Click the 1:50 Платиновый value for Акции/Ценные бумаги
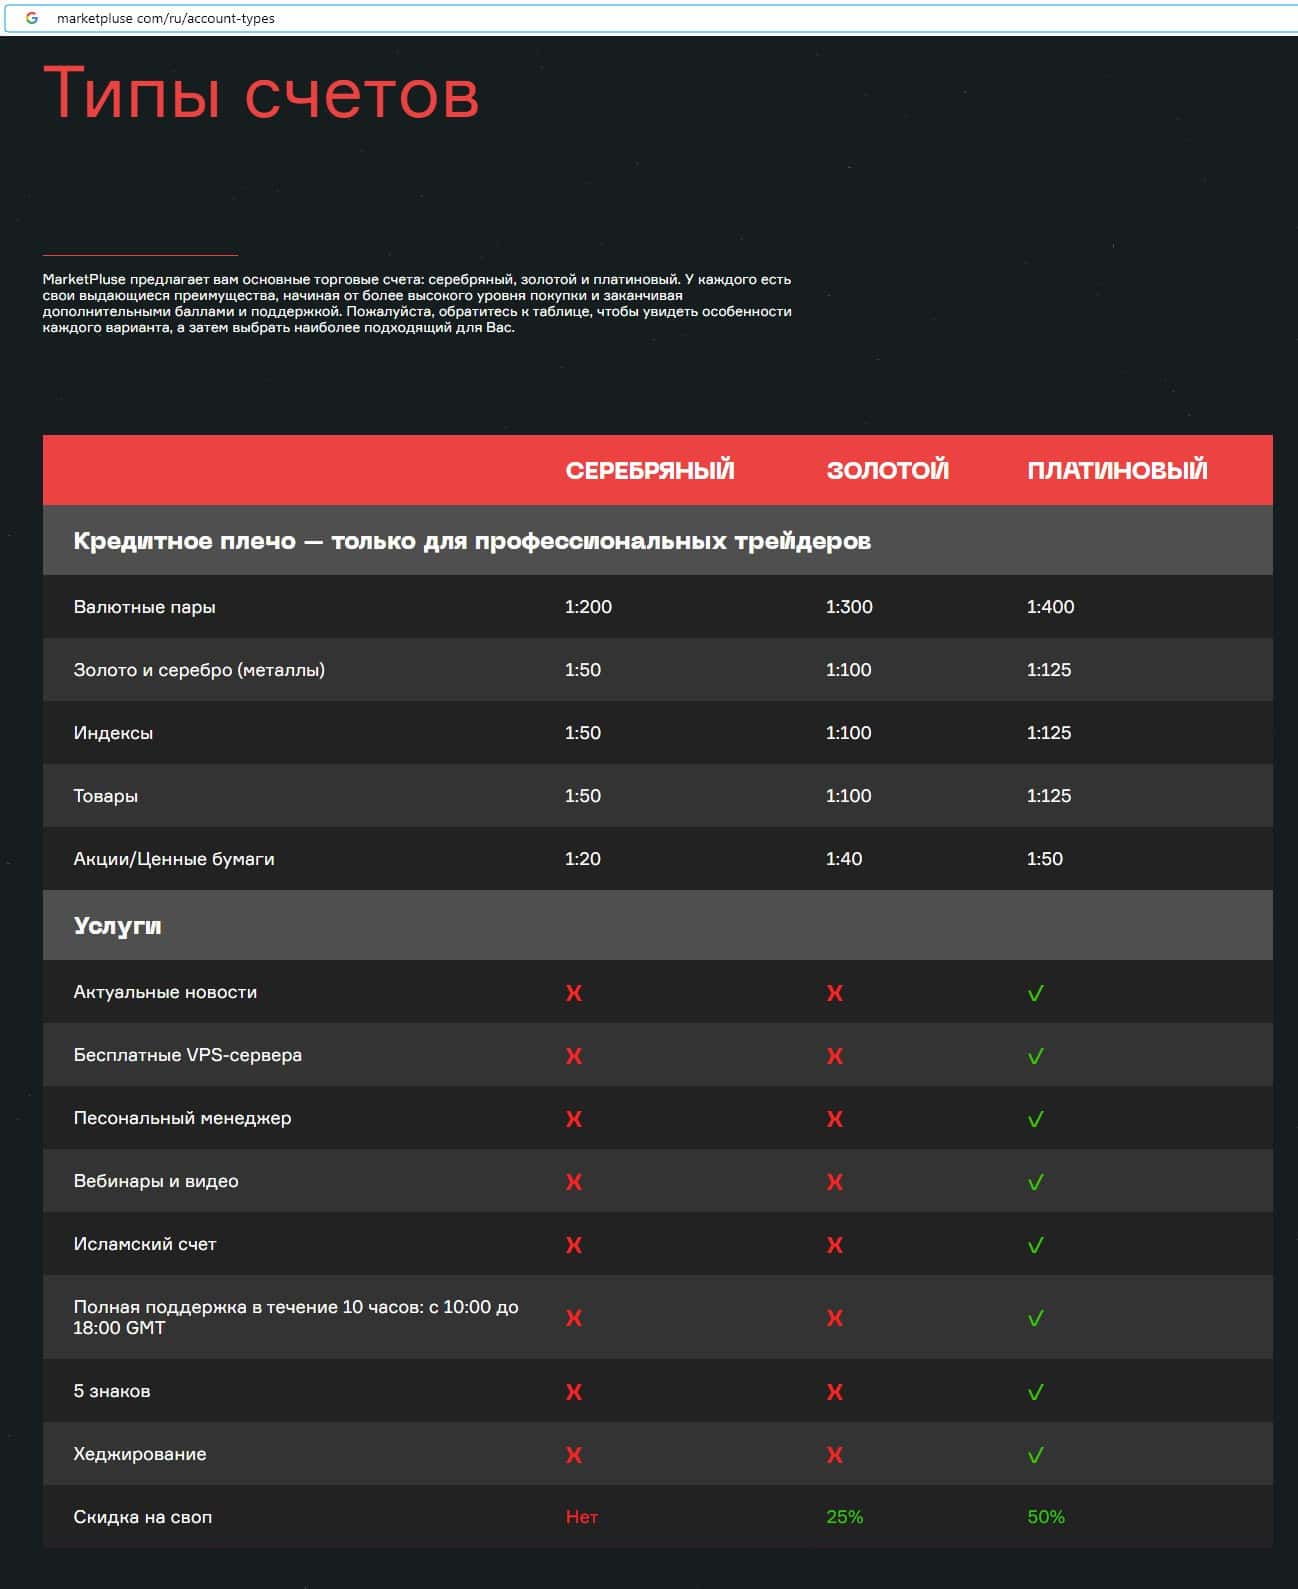Screen dimensions: 1298x1589 tap(1045, 859)
